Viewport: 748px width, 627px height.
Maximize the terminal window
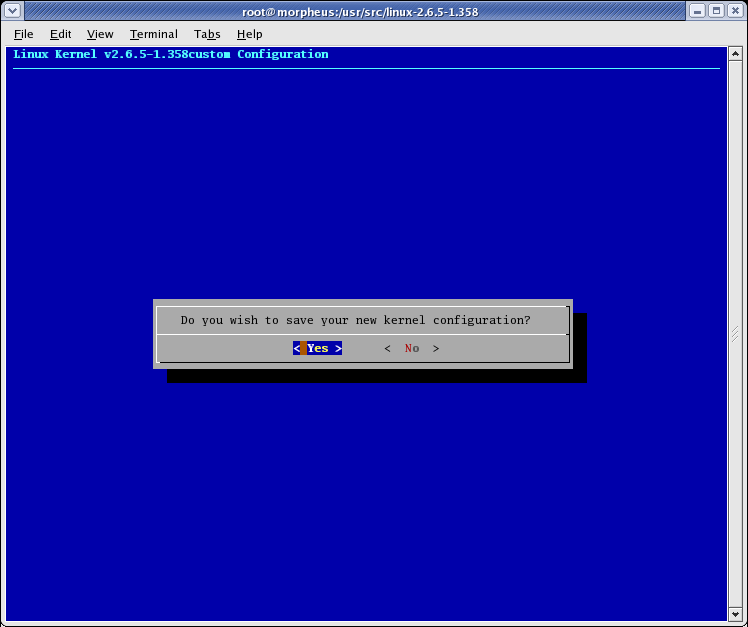(716, 11)
